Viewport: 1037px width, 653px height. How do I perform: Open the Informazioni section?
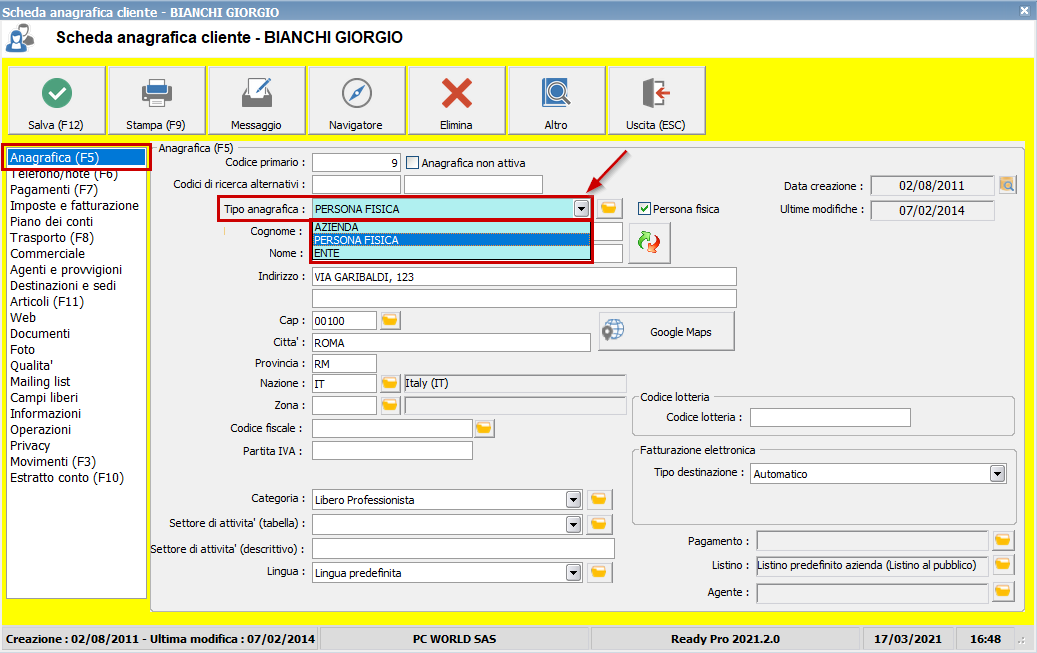tap(46, 414)
